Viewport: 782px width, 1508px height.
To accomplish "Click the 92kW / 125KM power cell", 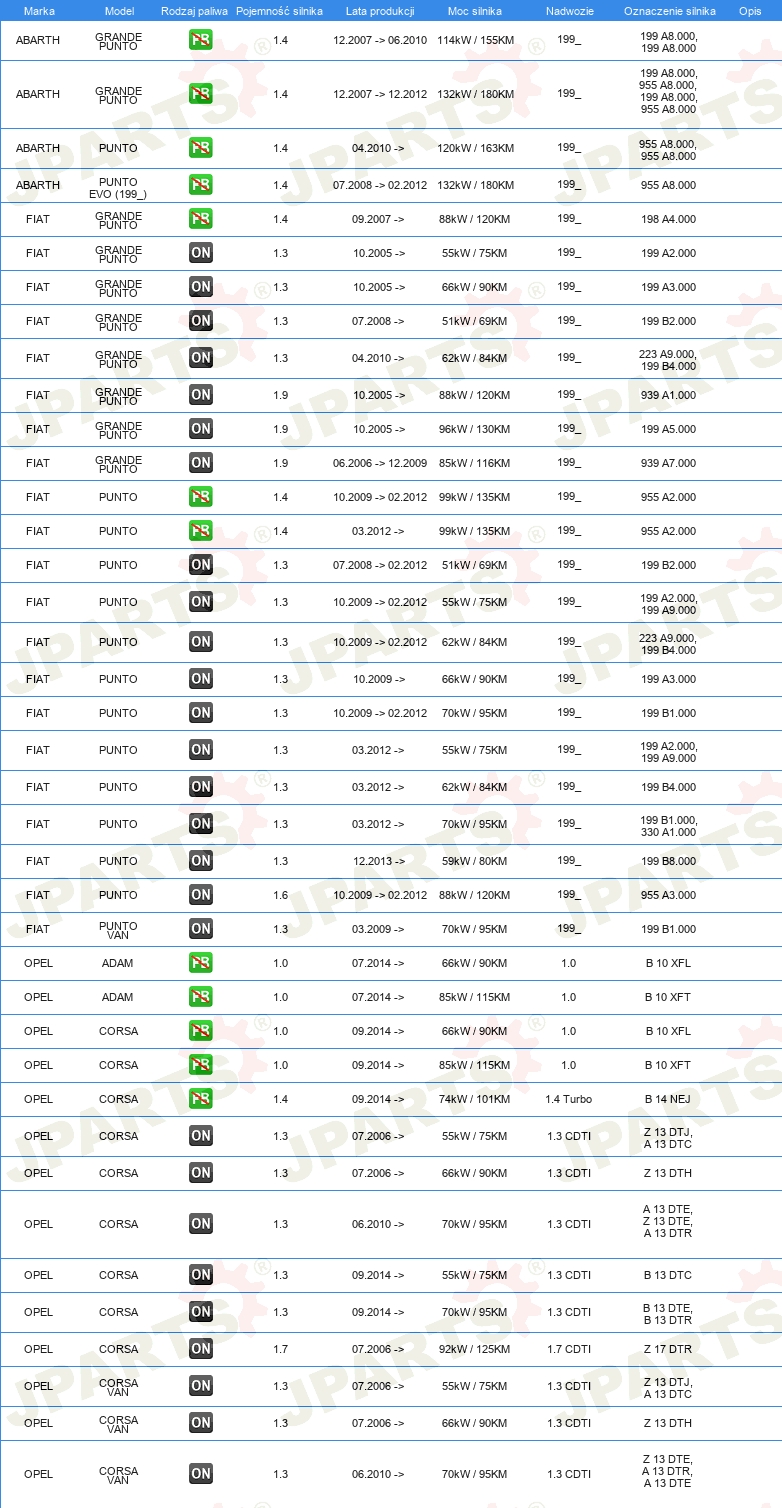I will 475,1349.
